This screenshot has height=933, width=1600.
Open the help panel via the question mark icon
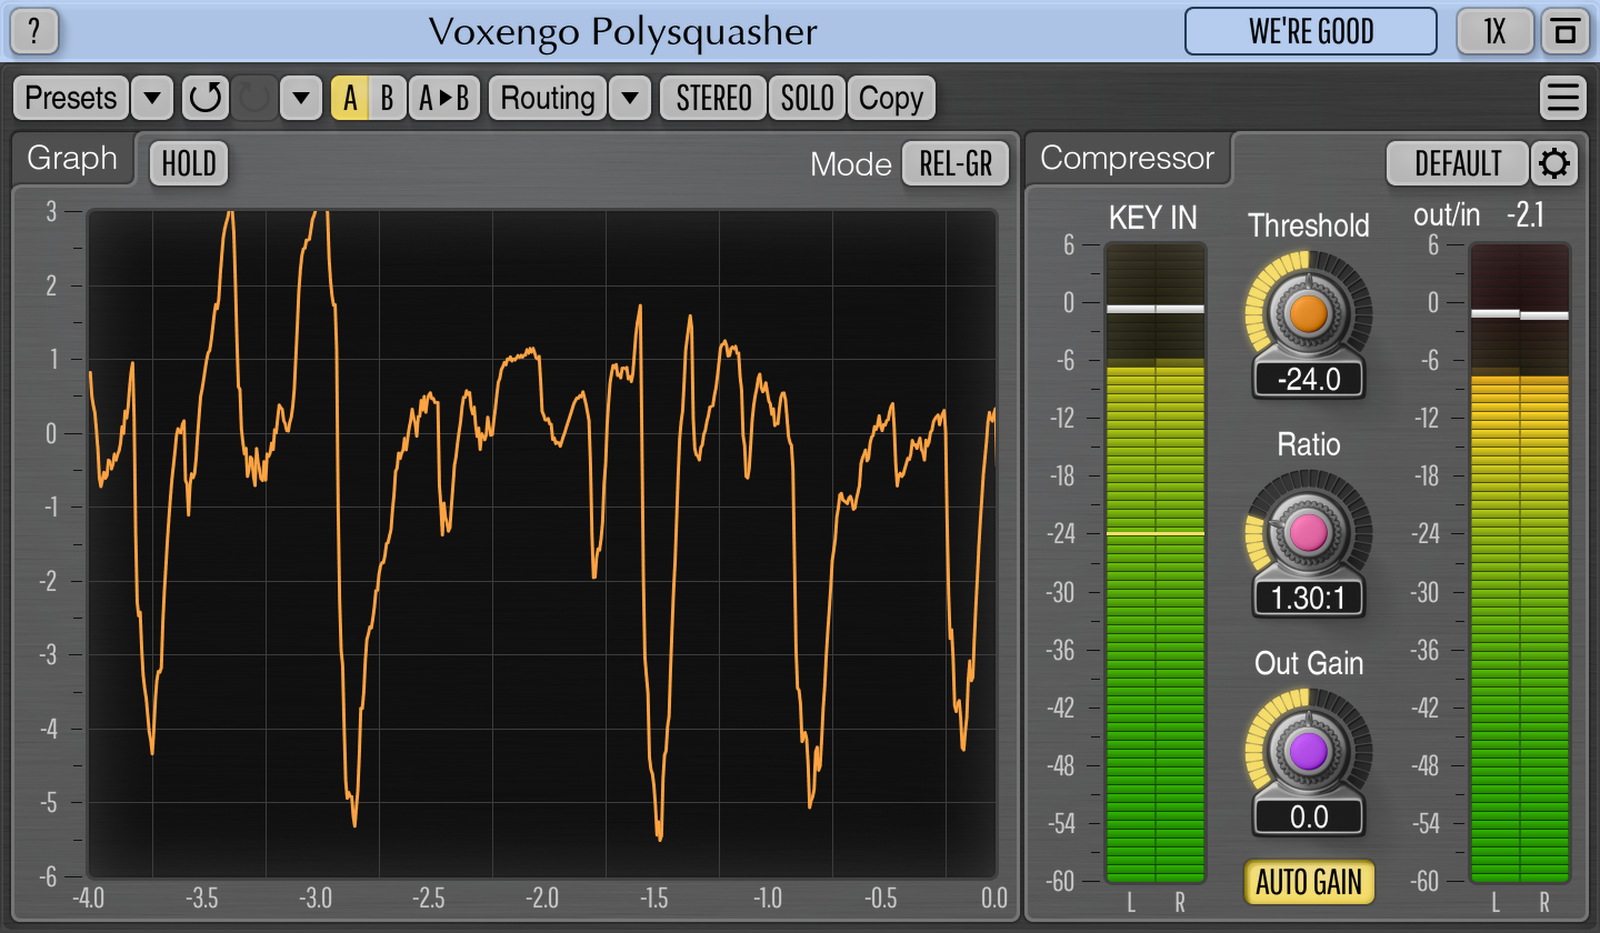tap(36, 31)
